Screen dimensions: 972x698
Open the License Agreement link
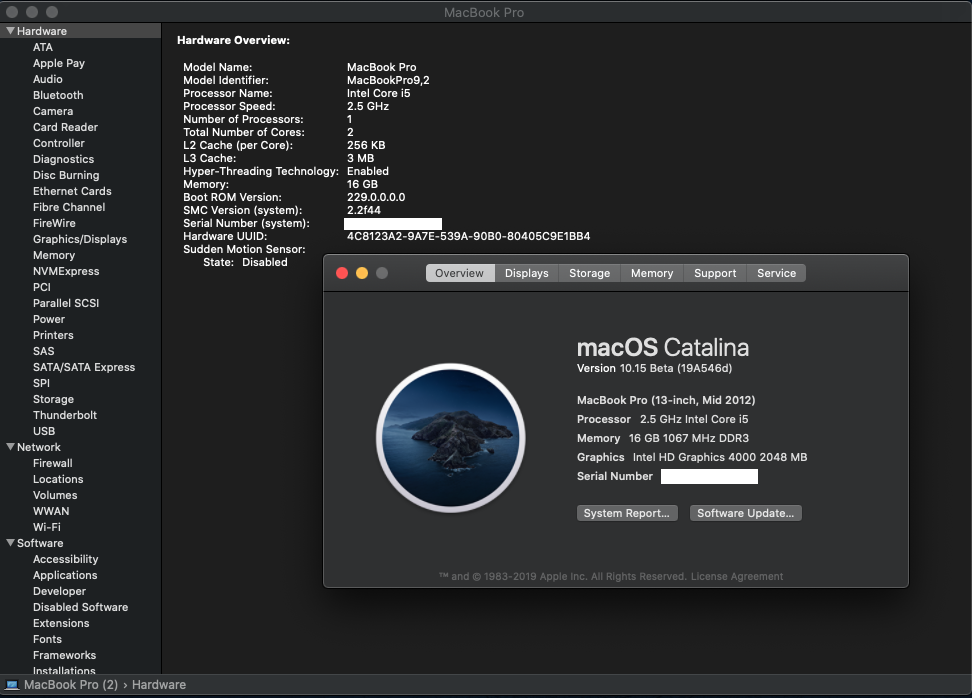click(737, 577)
